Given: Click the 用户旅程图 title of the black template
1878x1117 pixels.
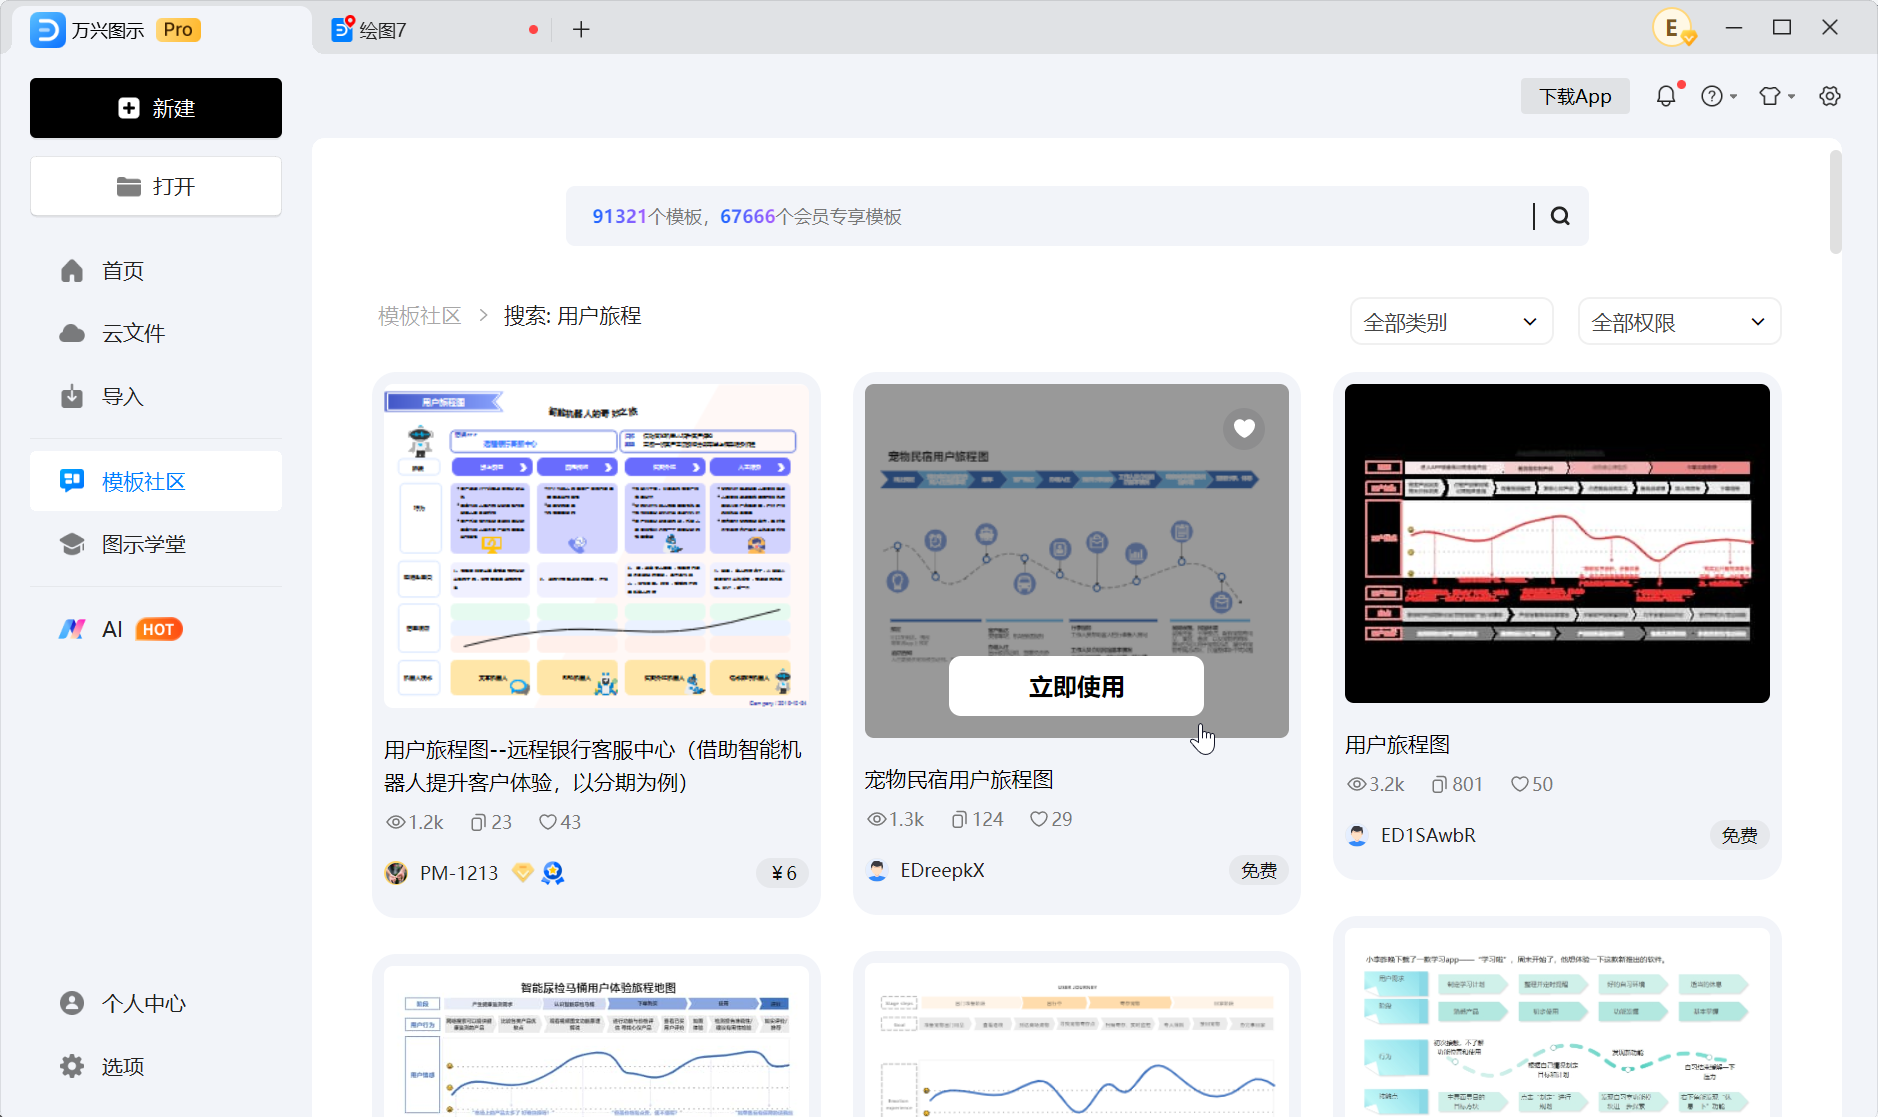Looking at the screenshot, I should (1397, 745).
